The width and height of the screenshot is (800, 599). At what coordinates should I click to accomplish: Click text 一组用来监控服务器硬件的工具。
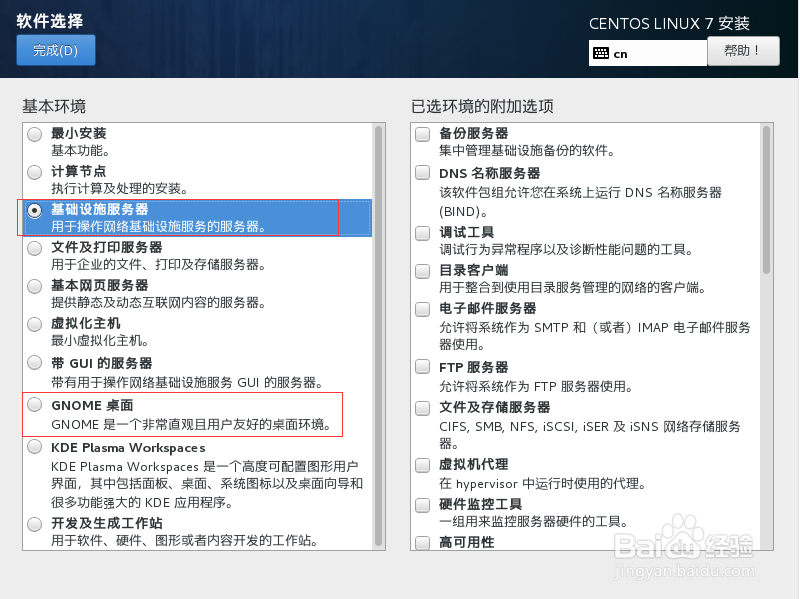pyautogui.click(x=534, y=521)
